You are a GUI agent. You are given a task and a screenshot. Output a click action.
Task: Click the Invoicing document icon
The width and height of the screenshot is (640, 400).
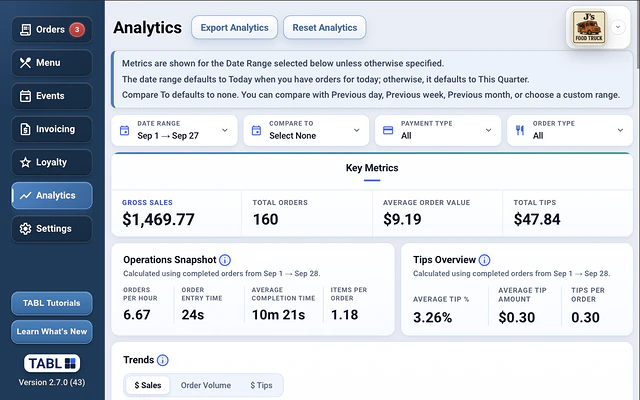click(x=25, y=129)
